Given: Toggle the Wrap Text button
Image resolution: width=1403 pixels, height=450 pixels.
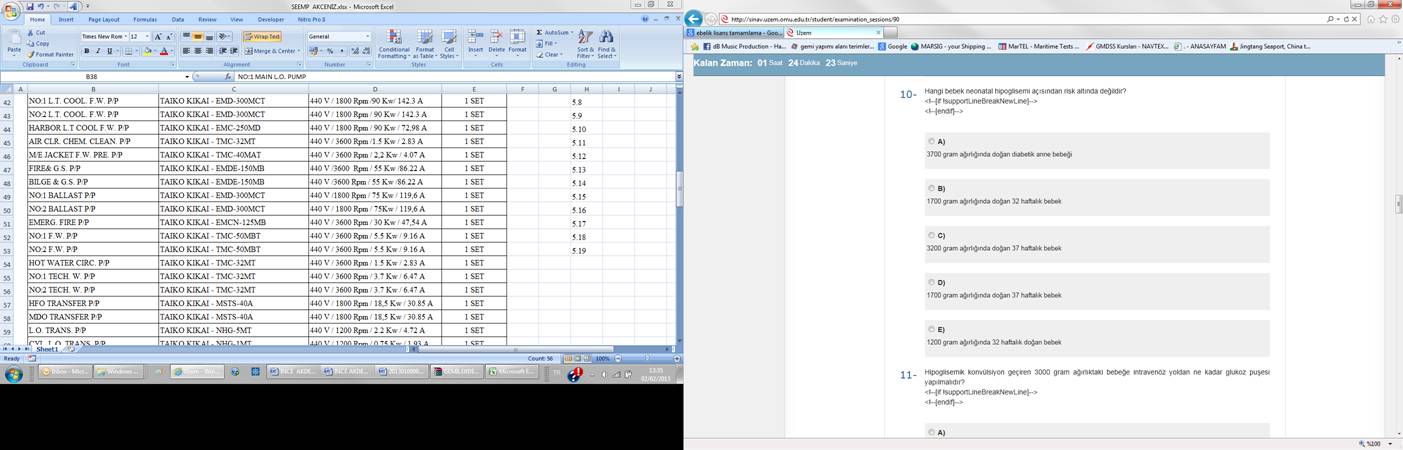Looking at the screenshot, I should pos(262,37).
